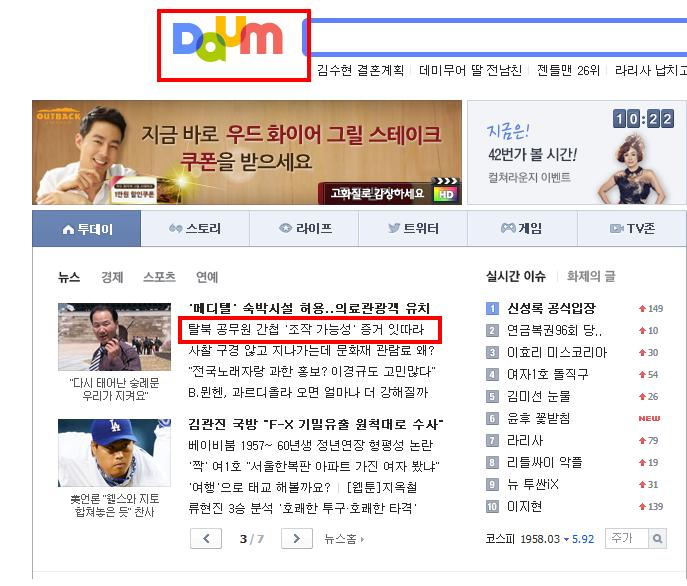687x586 pixels.
Task: Open the baseball pitcher news thumbnail
Action: click(x=114, y=453)
